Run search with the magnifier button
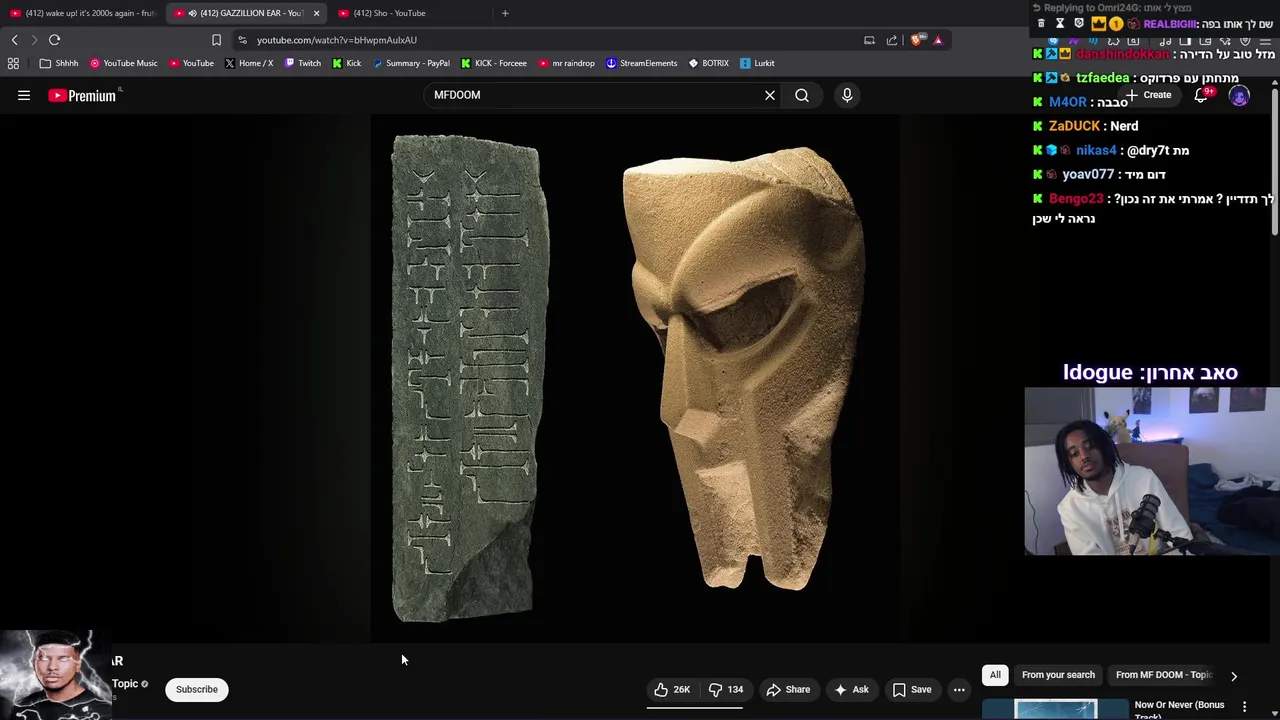The width and height of the screenshot is (1280, 720). tap(802, 95)
